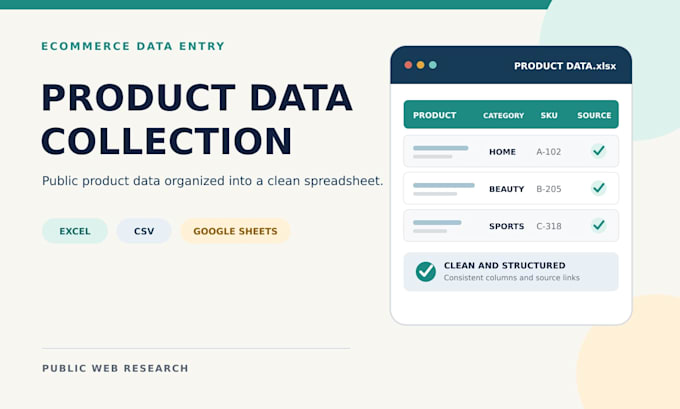
Task: Toggle the source checkmark in SPORTS row
Action: coord(598,226)
